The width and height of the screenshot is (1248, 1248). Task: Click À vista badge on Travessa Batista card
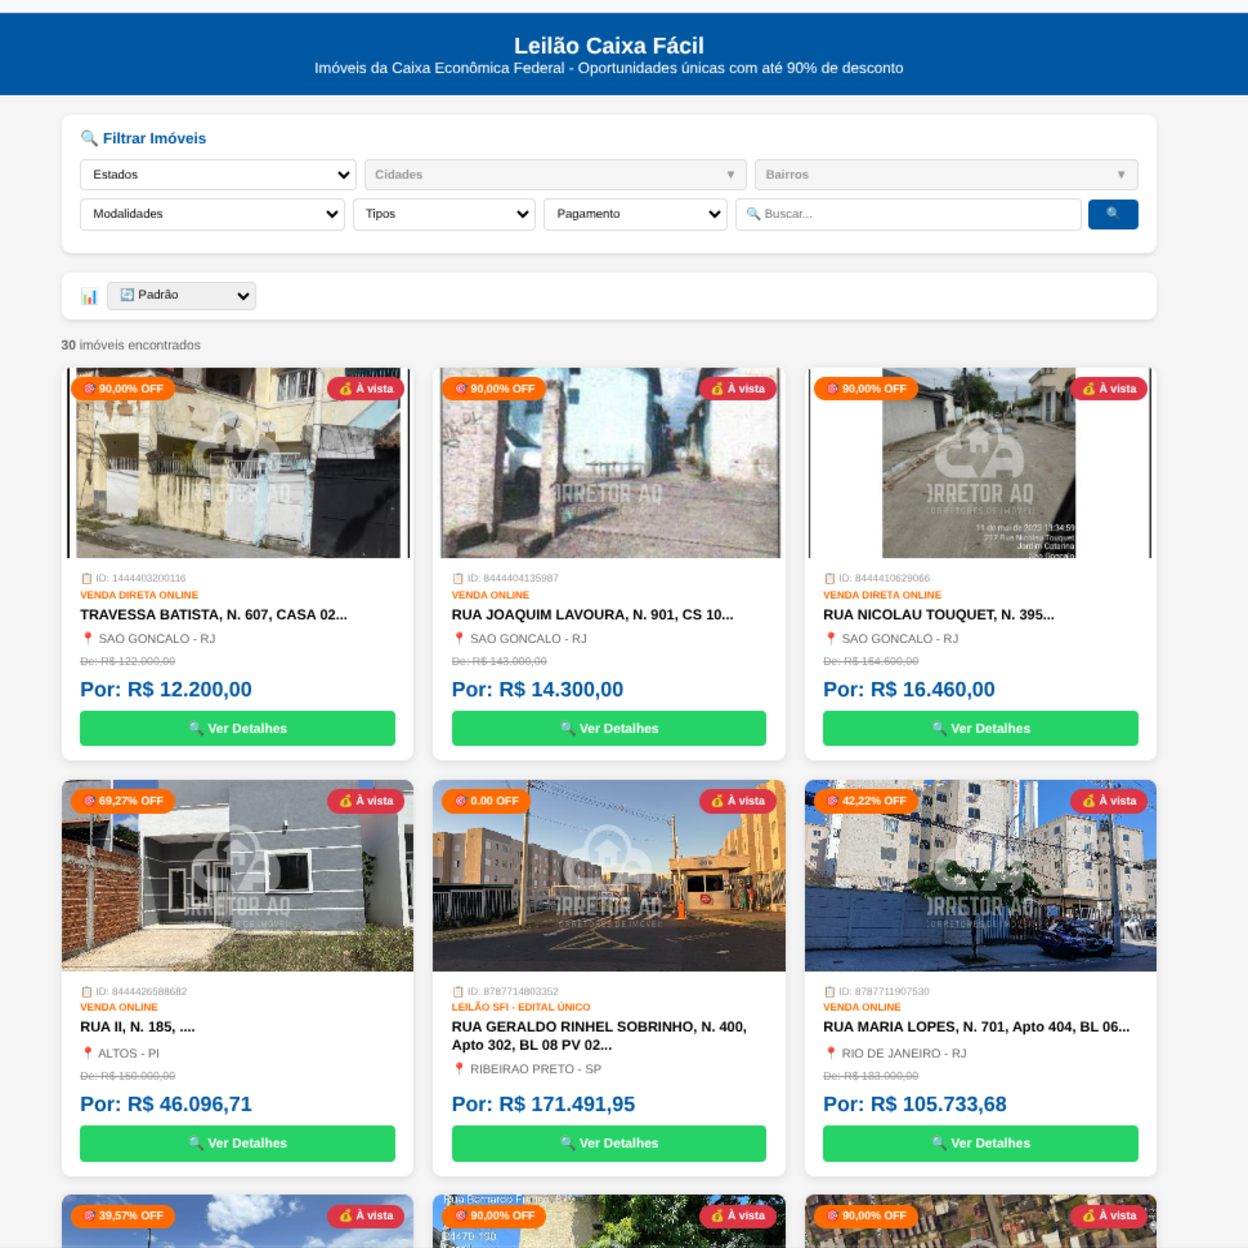[x=366, y=389]
